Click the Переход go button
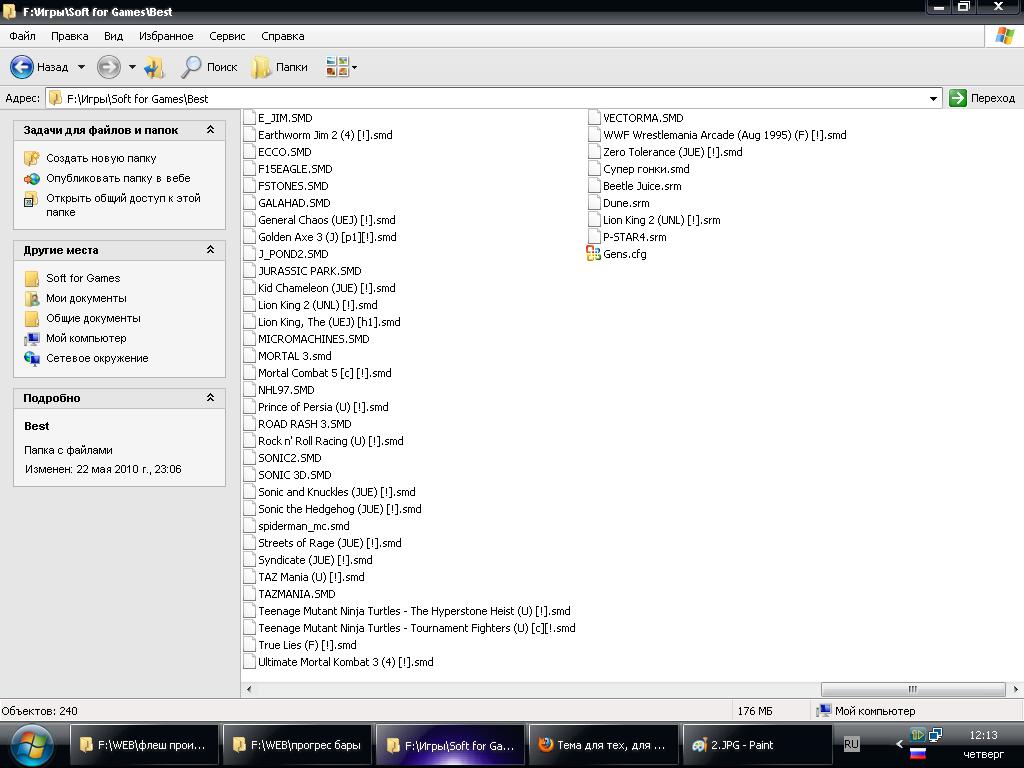This screenshot has width=1024, height=768. [x=982, y=98]
